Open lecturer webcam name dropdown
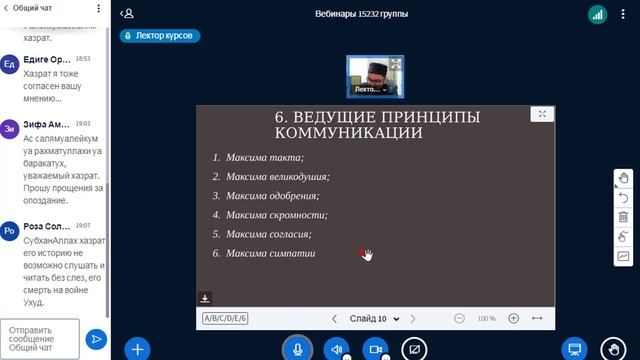 coord(371,89)
